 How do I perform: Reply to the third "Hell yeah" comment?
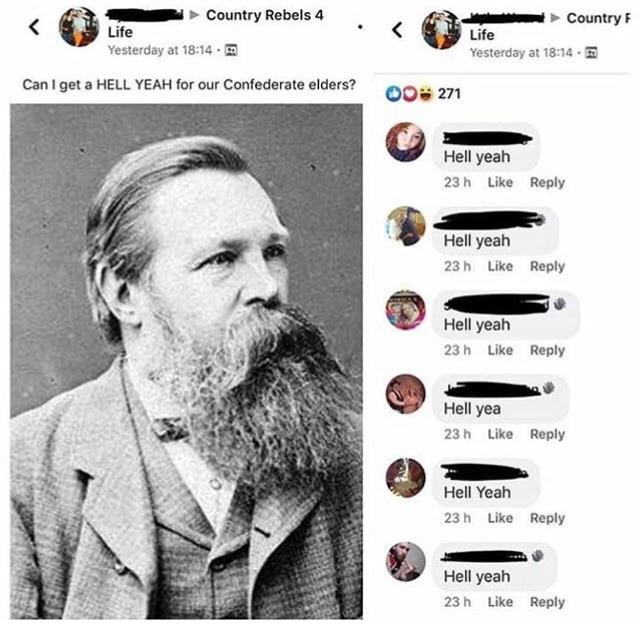[x=547, y=350]
